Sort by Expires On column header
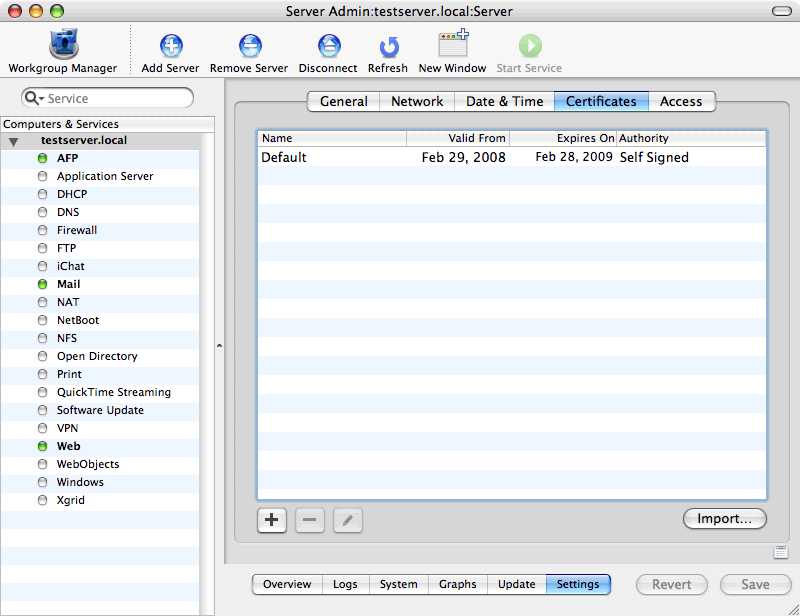Image resolution: width=800 pixels, height=616 pixels. pyautogui.click(x=563, y=138)
